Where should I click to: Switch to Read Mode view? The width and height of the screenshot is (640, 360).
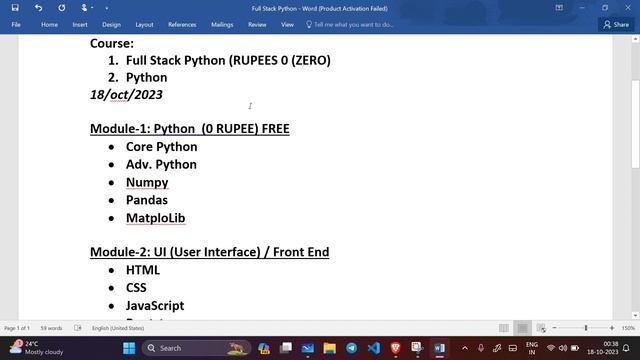[x=504, y=328]
